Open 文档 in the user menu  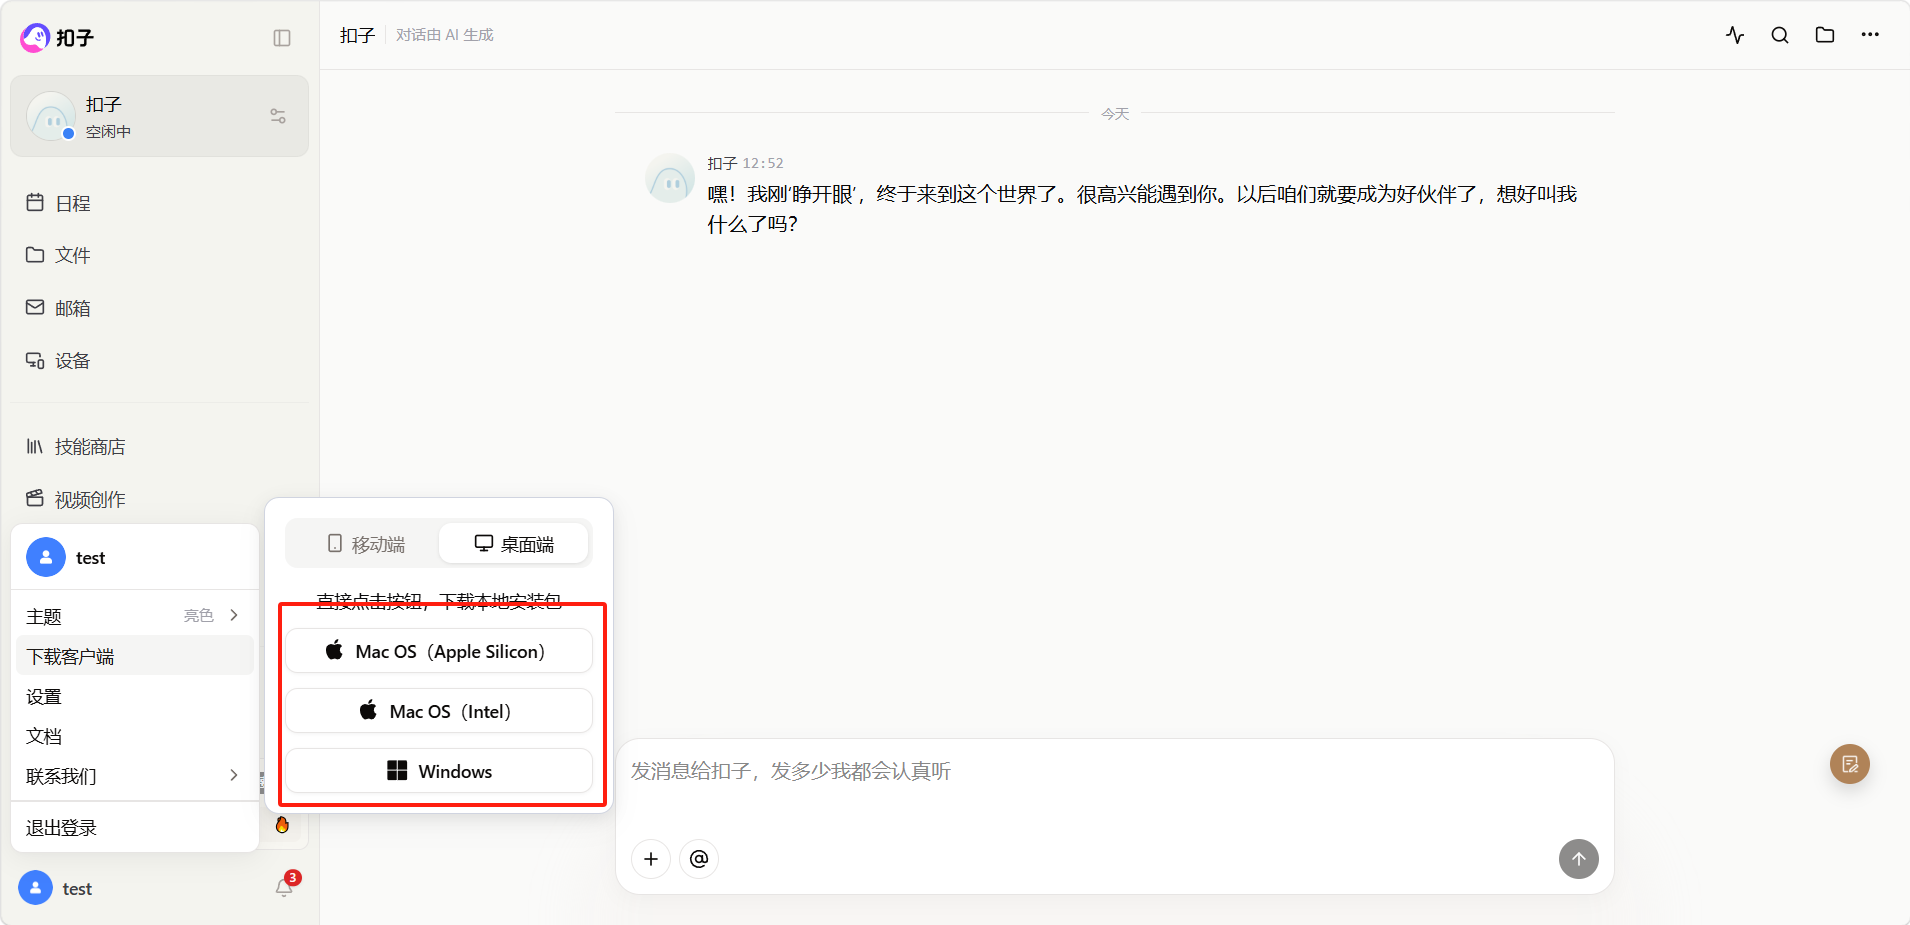tap(135, 736)
